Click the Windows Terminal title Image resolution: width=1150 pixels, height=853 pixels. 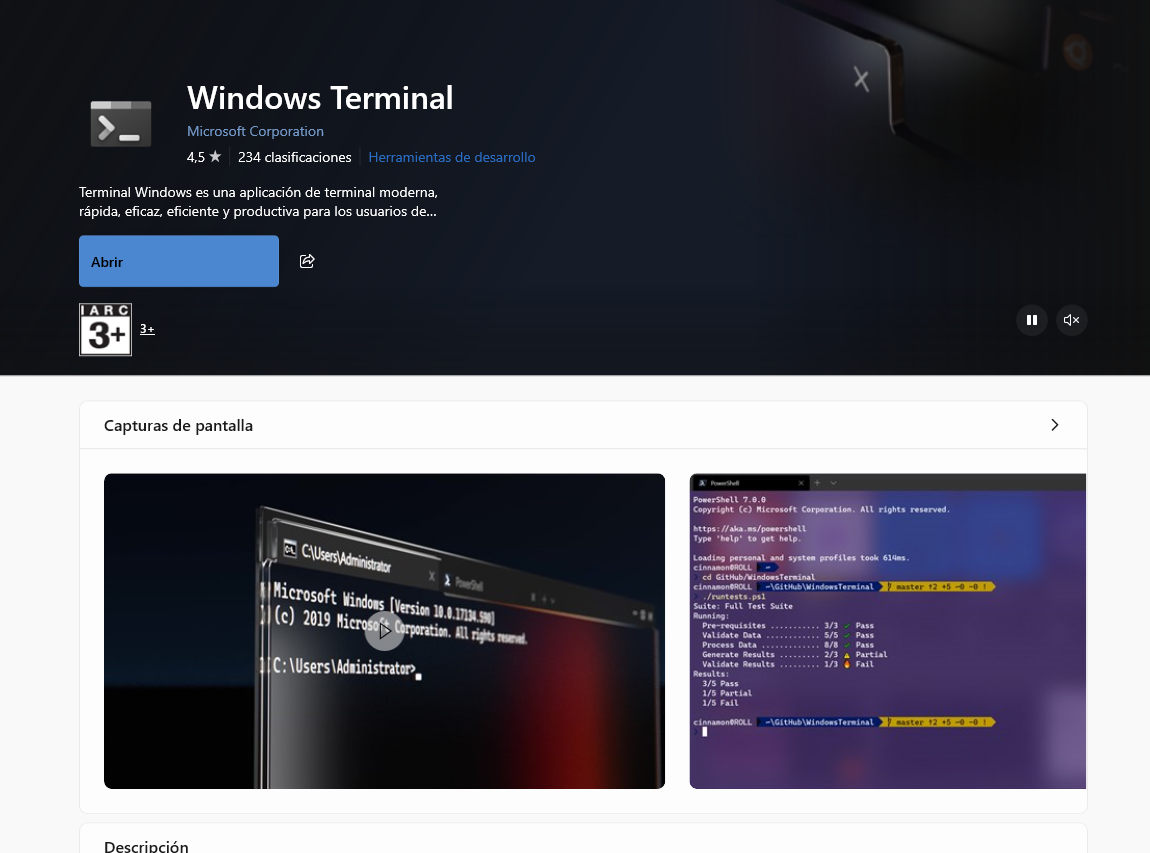[x=320, y=98]
